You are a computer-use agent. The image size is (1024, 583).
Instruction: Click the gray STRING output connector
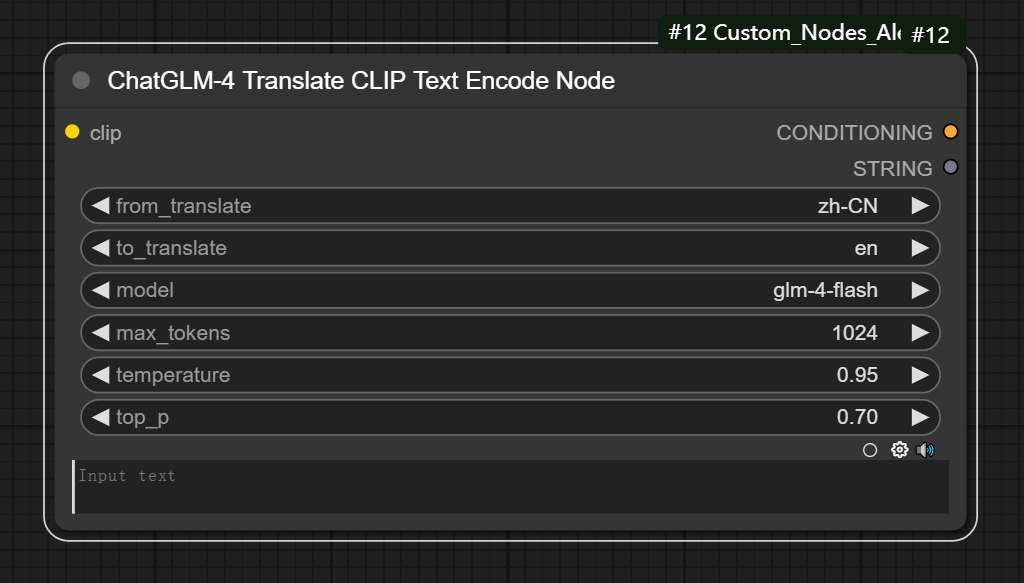pos(950,167)
